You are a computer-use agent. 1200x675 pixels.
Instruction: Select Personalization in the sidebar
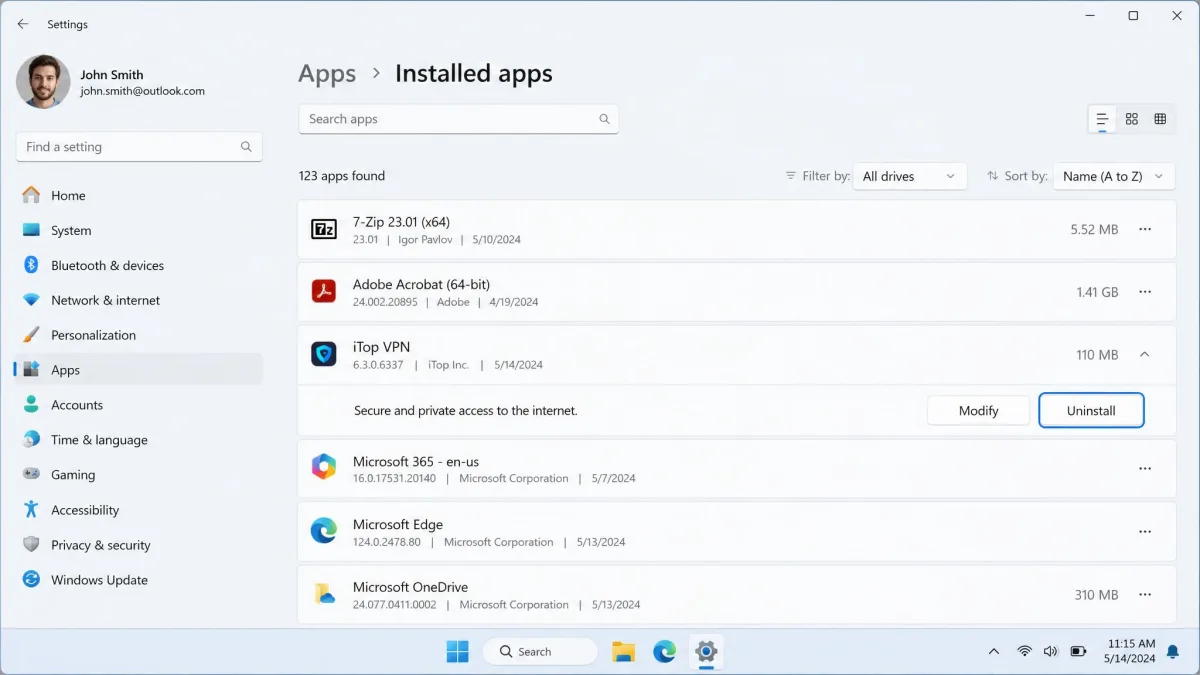139,335
